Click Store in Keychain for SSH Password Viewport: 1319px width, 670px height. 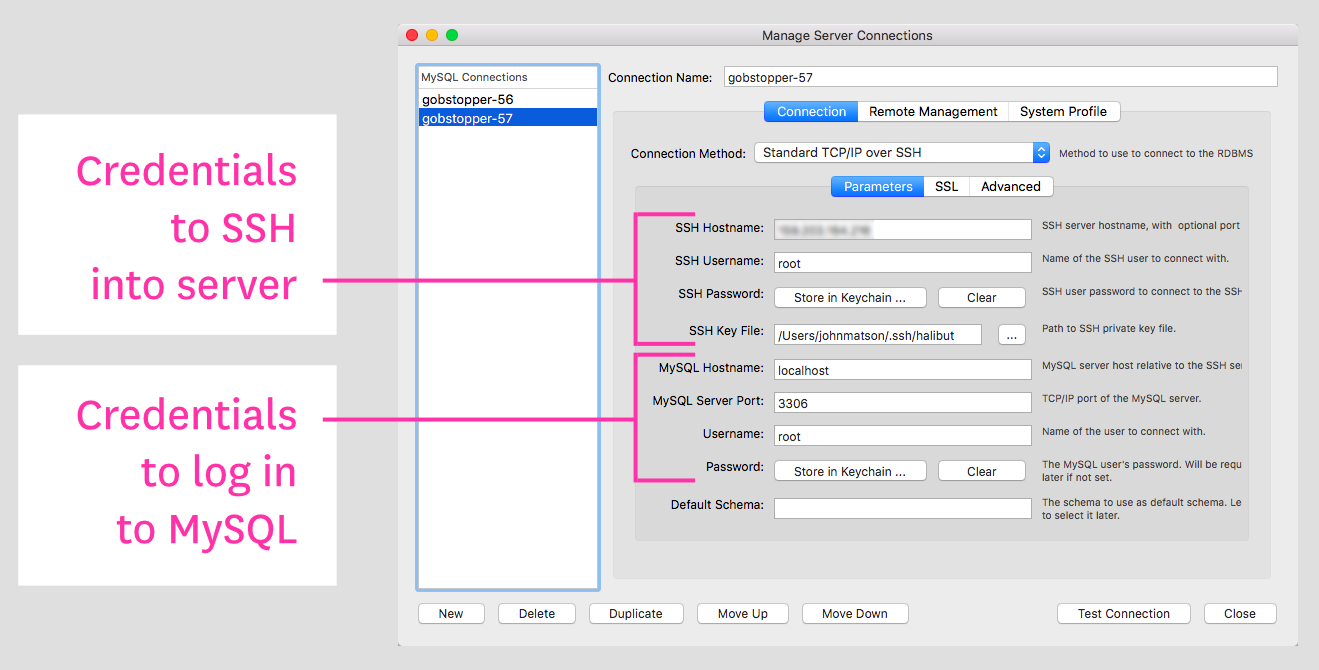tap(849, 298)
